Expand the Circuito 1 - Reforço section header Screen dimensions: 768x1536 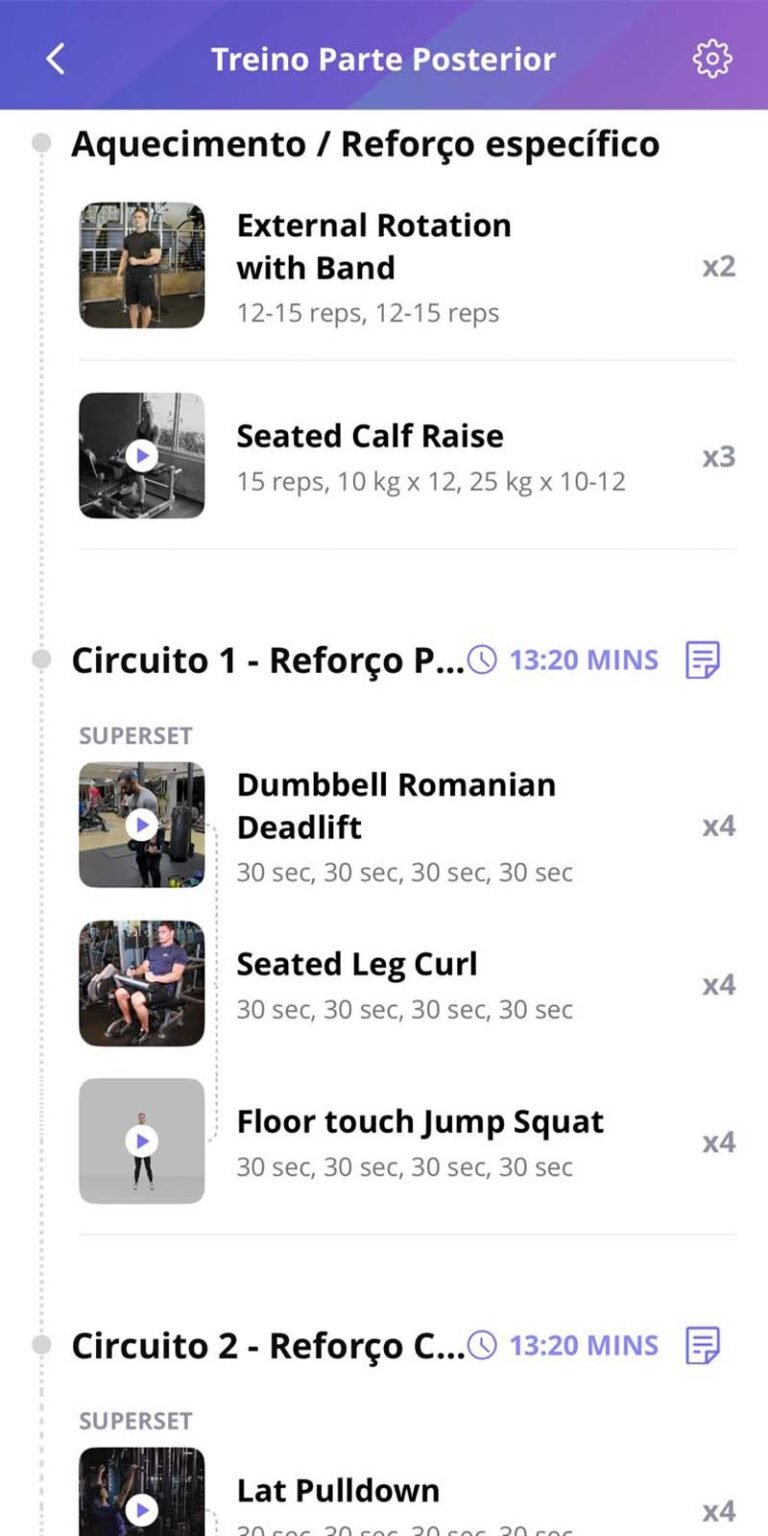point(268,661)
